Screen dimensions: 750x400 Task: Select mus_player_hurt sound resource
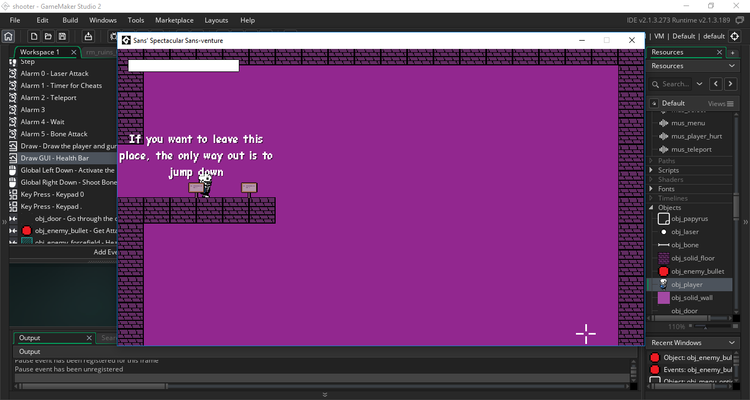tap(696, 136)
